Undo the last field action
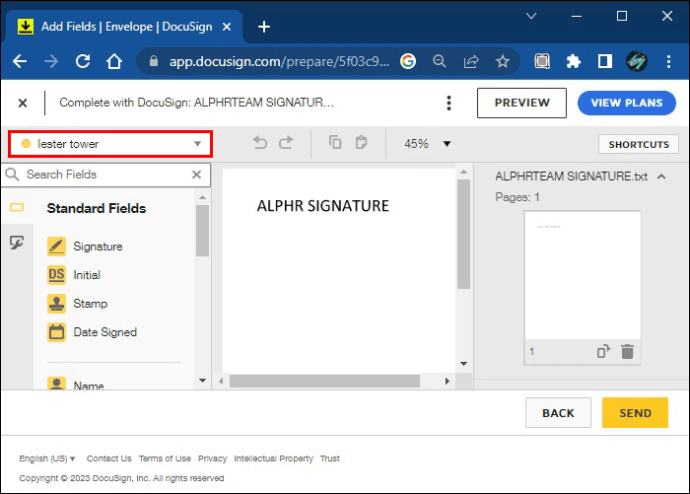 tap(260, 143)
